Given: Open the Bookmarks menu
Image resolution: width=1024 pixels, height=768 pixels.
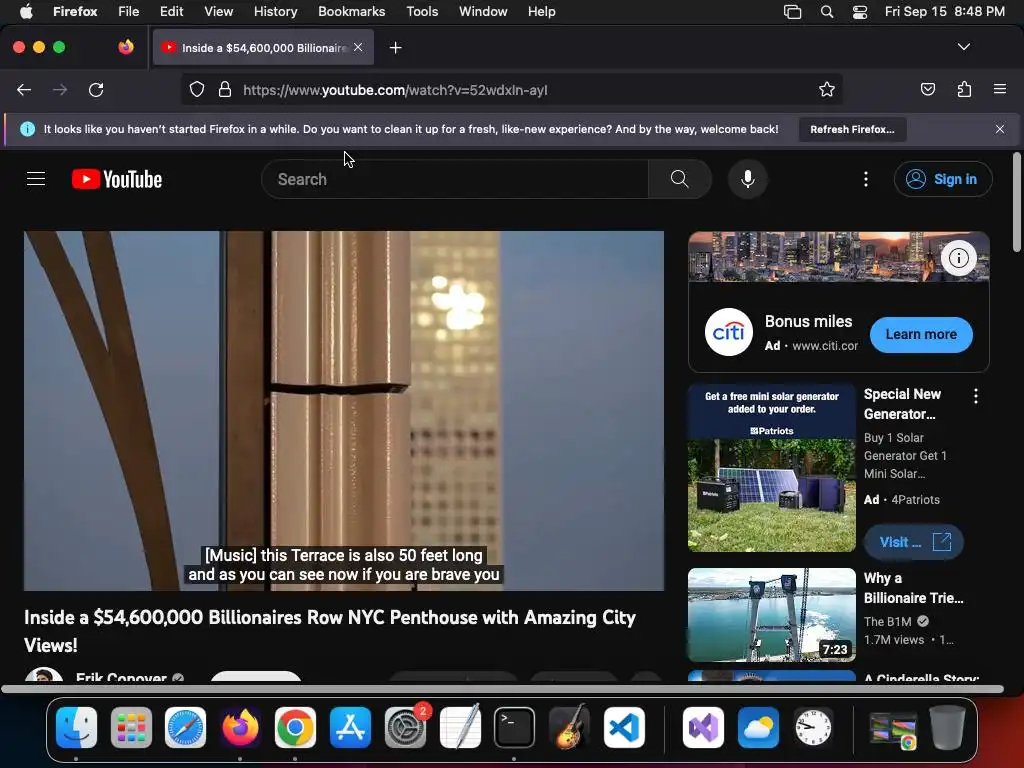Looking at the screenshot, I should [x=351, y=12].
